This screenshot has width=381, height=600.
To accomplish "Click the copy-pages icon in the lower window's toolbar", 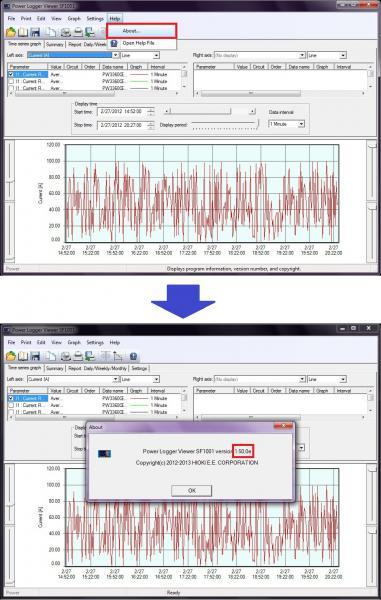I will 51,356.
